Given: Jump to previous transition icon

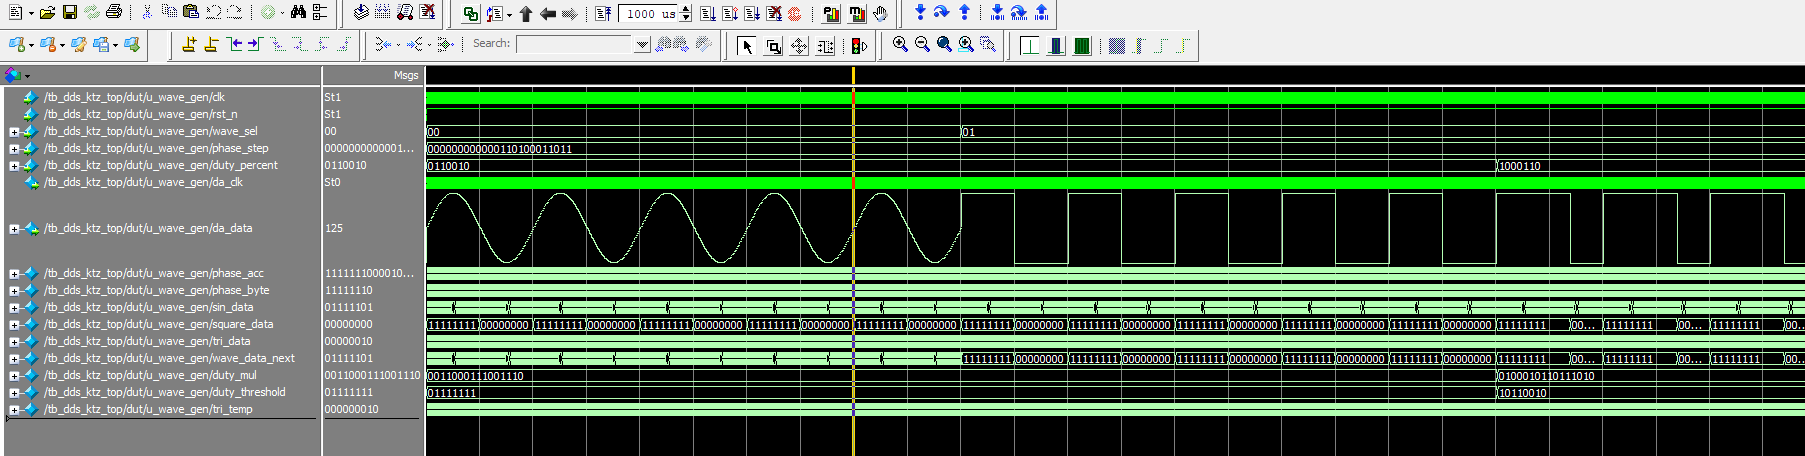Looking at the screenshot, I should (x=234, y=44).
